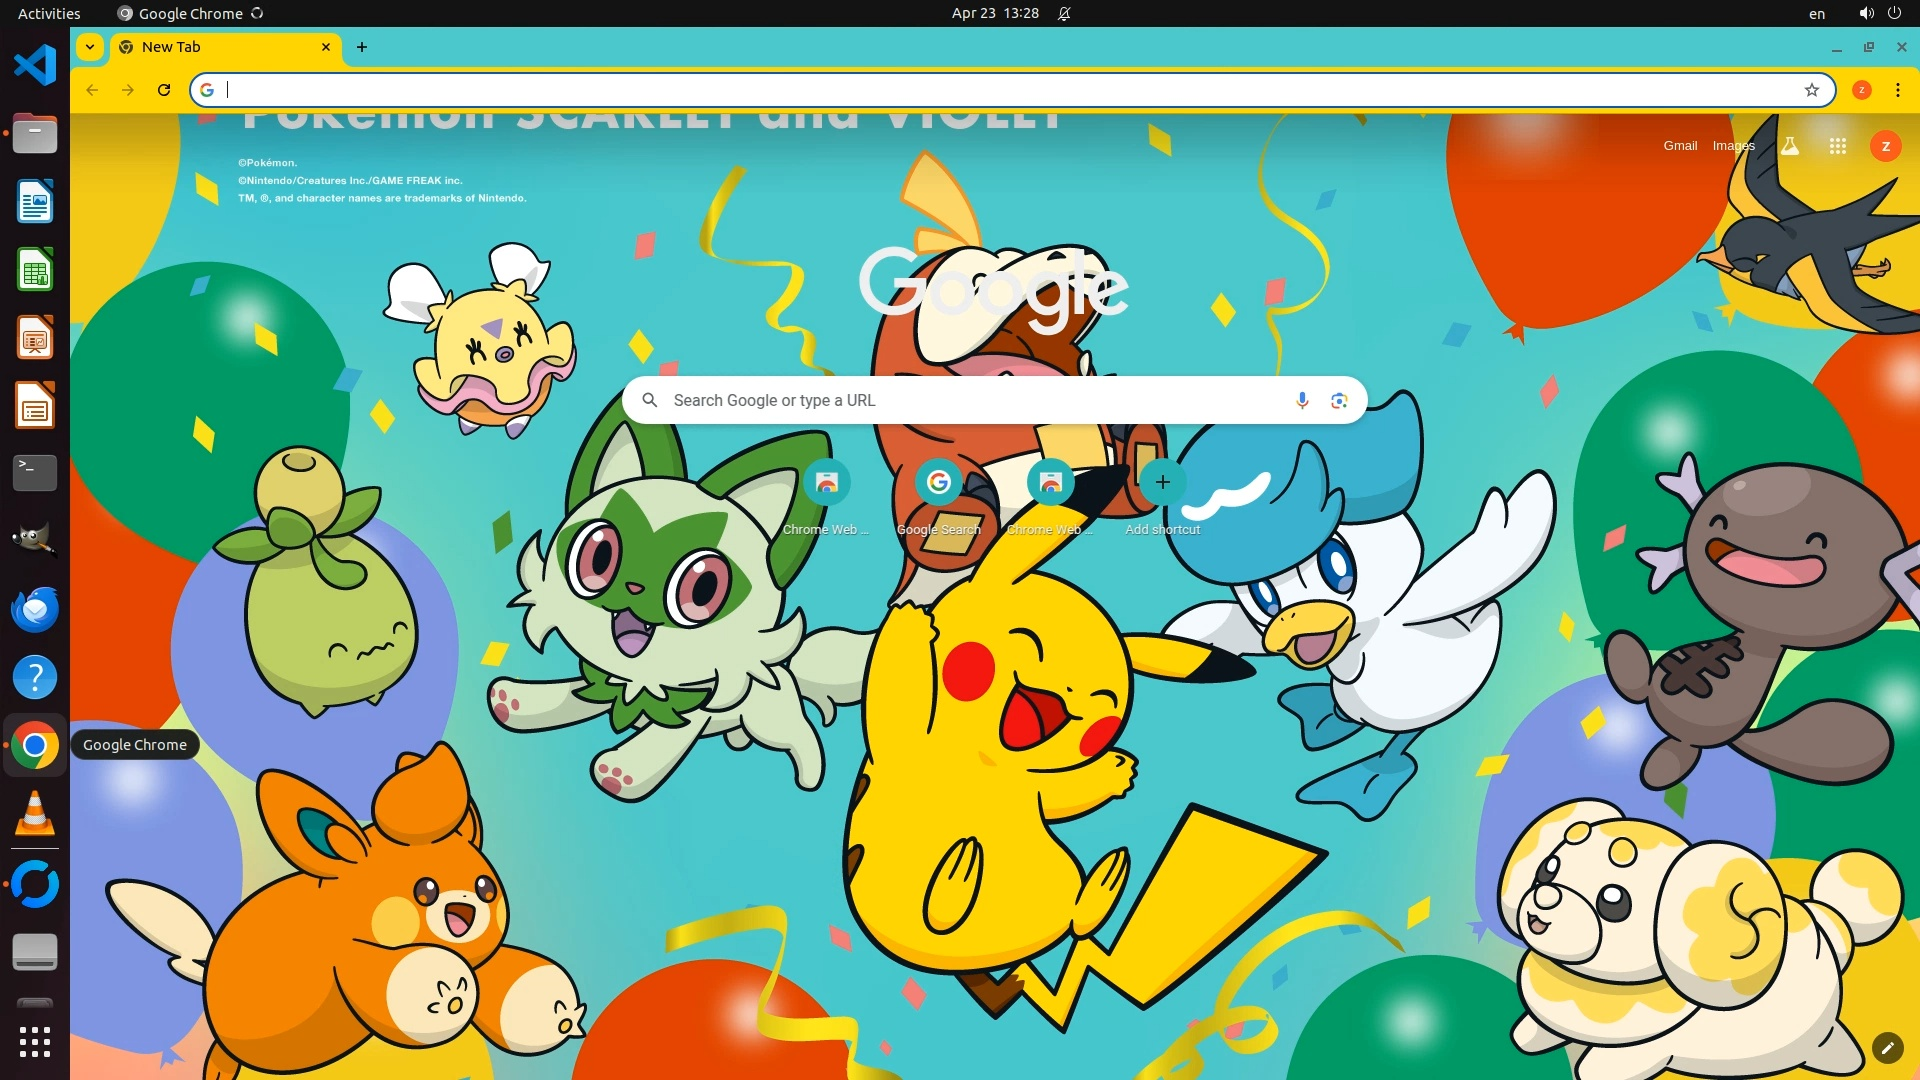Expand the tab search dropdown arrow

(90, 47)
